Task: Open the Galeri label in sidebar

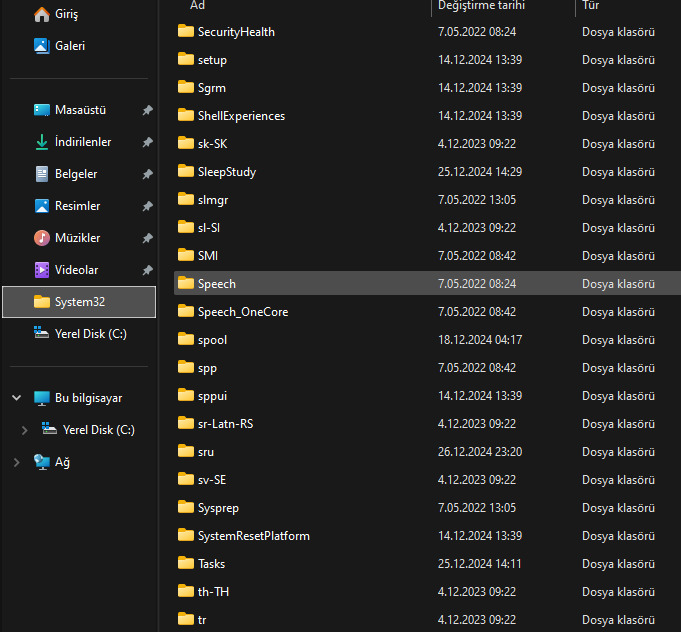Action: coord(70,46)
